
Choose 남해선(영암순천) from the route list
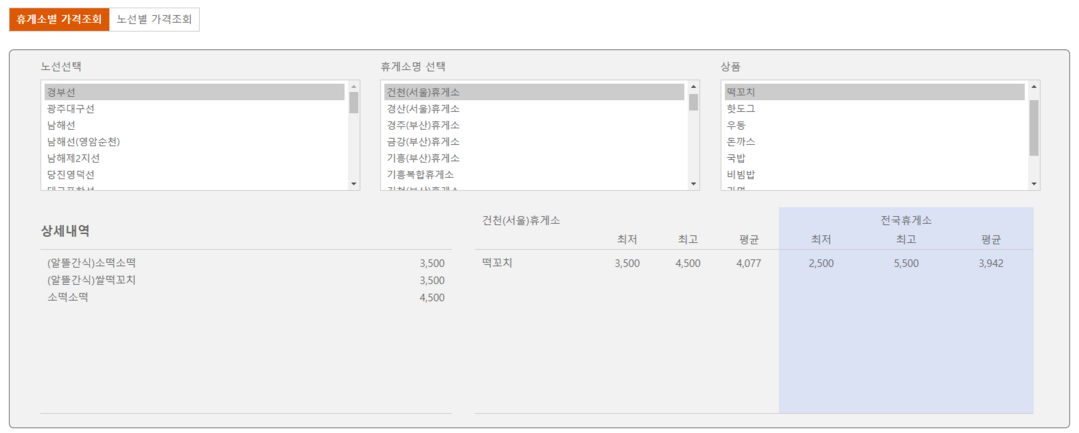pyautogui.click(x=195, y=142)
